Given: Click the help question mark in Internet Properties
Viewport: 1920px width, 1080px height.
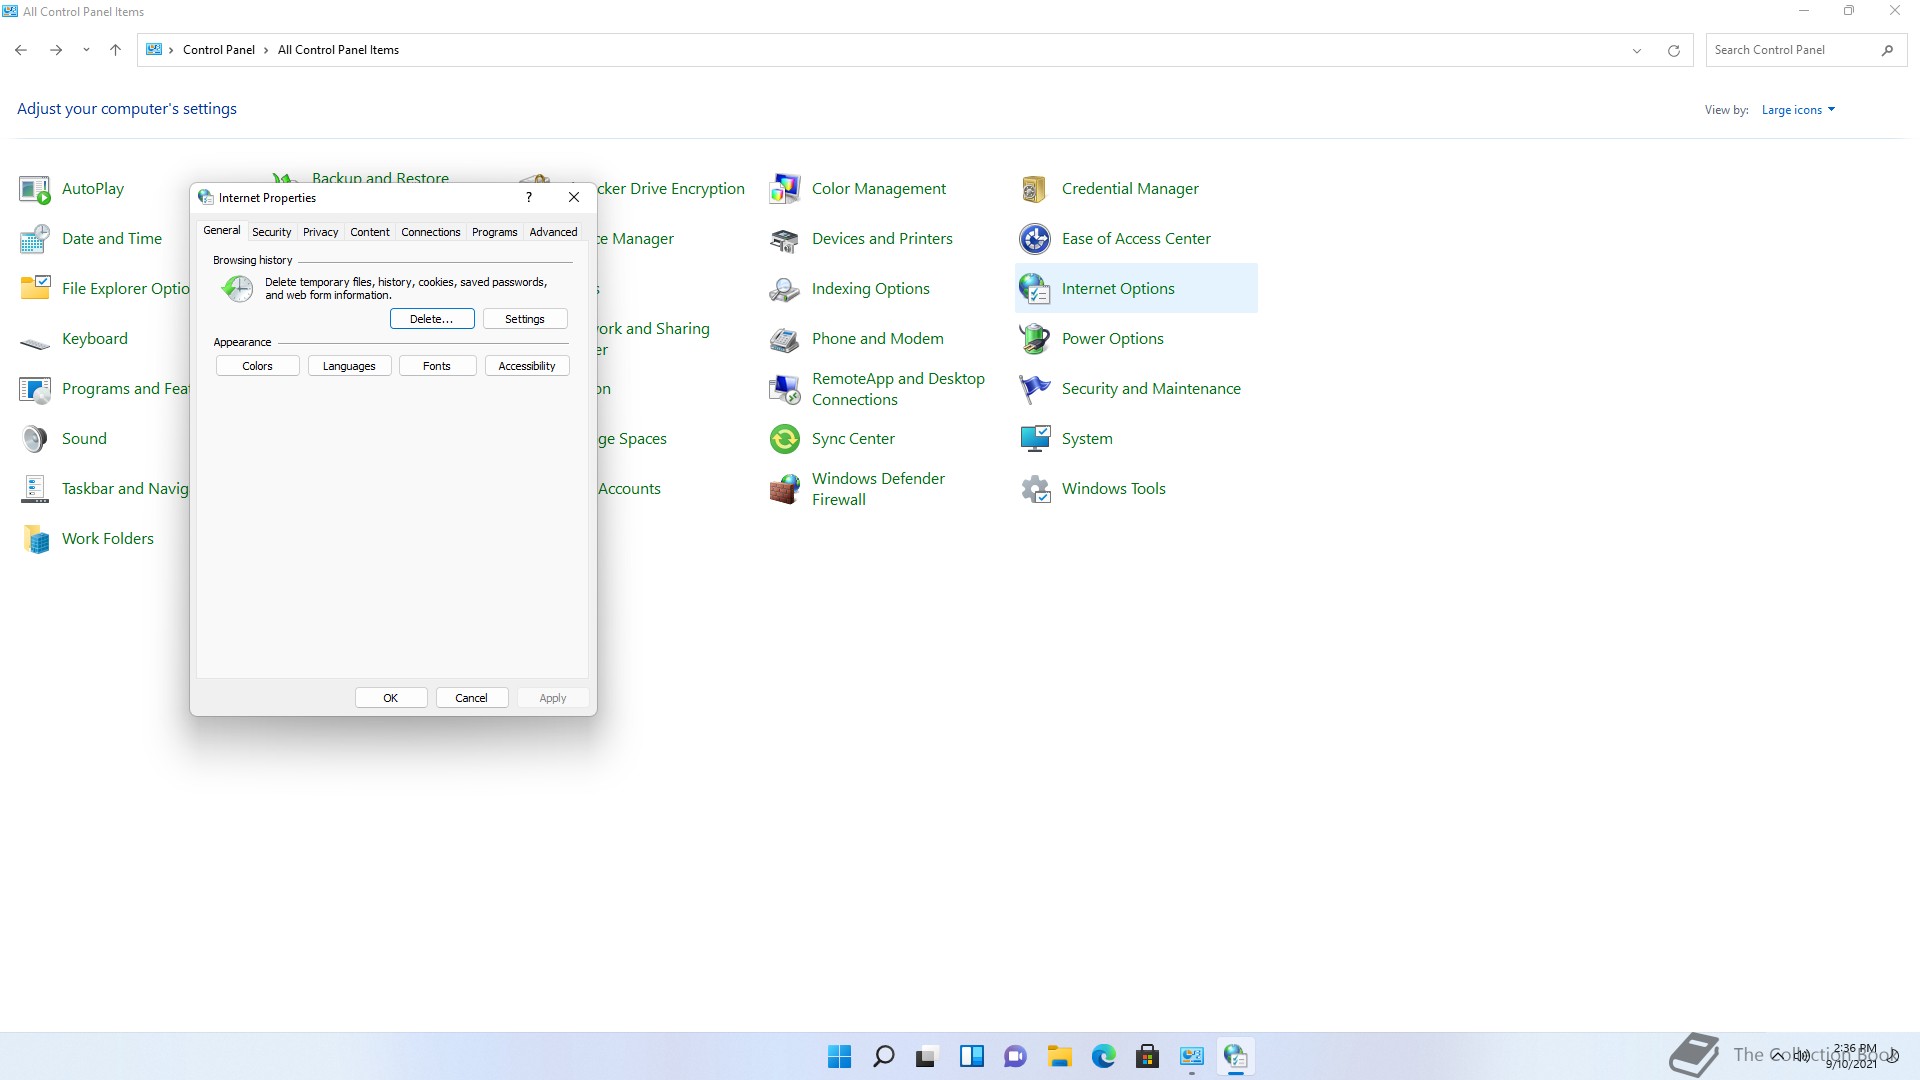Looking at the screenshot, I should coord(529,197).
